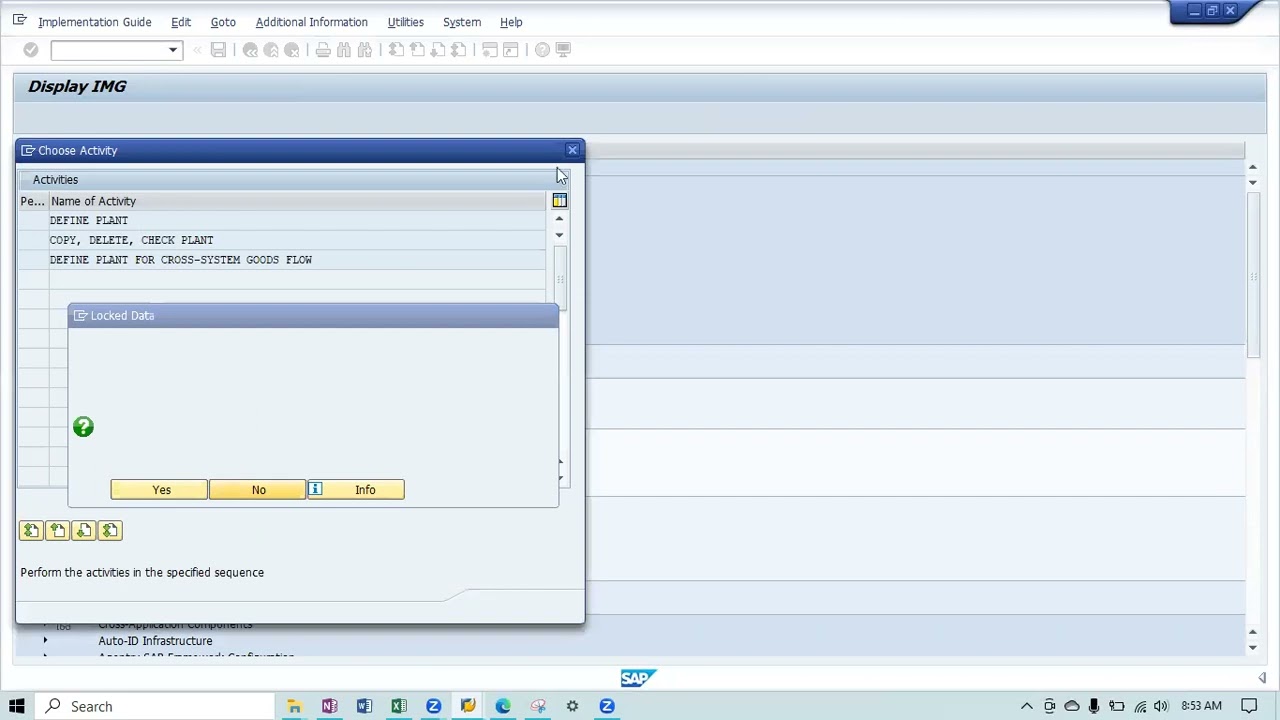Open Microsoft Edge from the taskbar
1280x720 pixels.
(503, 706)
